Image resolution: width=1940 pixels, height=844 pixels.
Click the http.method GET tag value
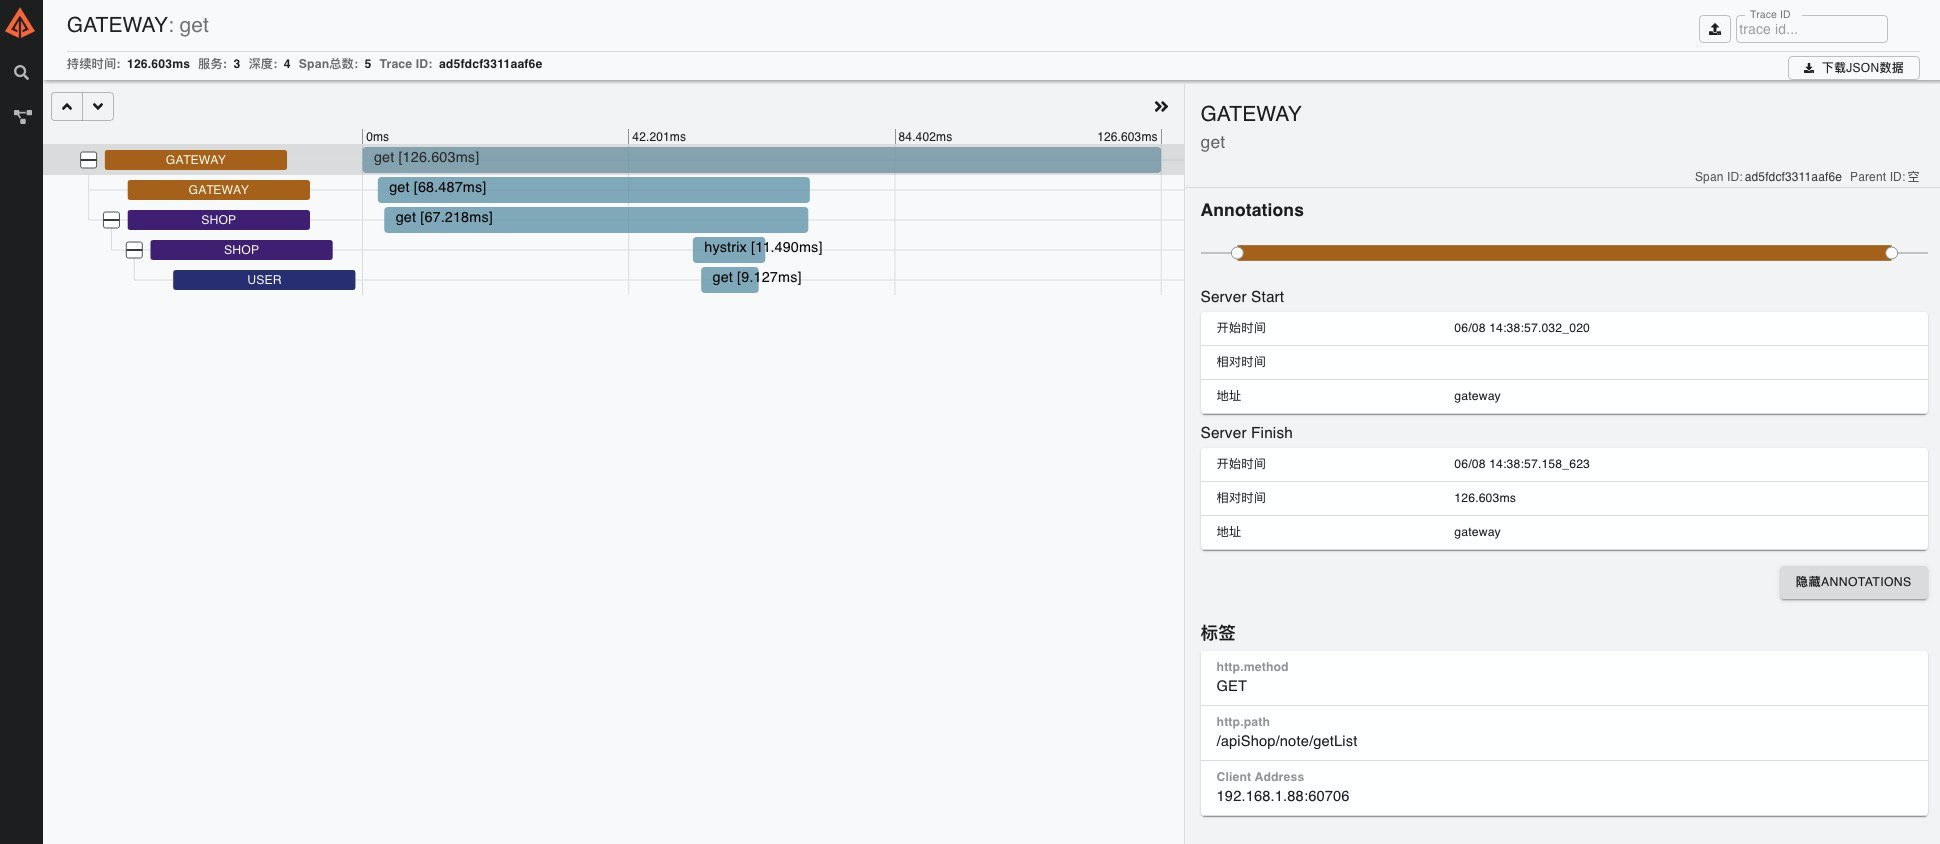[1231, 686]
